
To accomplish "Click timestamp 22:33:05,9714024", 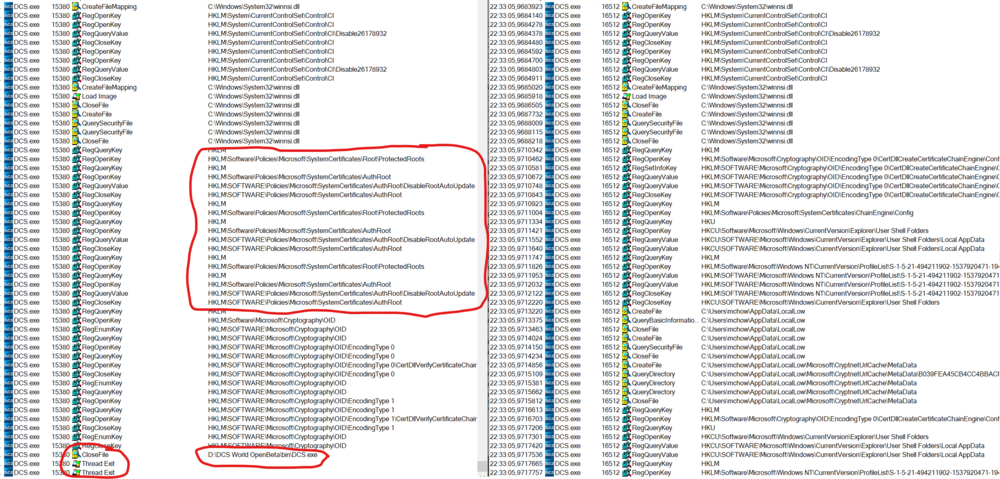I will click(x=517, y=338).
